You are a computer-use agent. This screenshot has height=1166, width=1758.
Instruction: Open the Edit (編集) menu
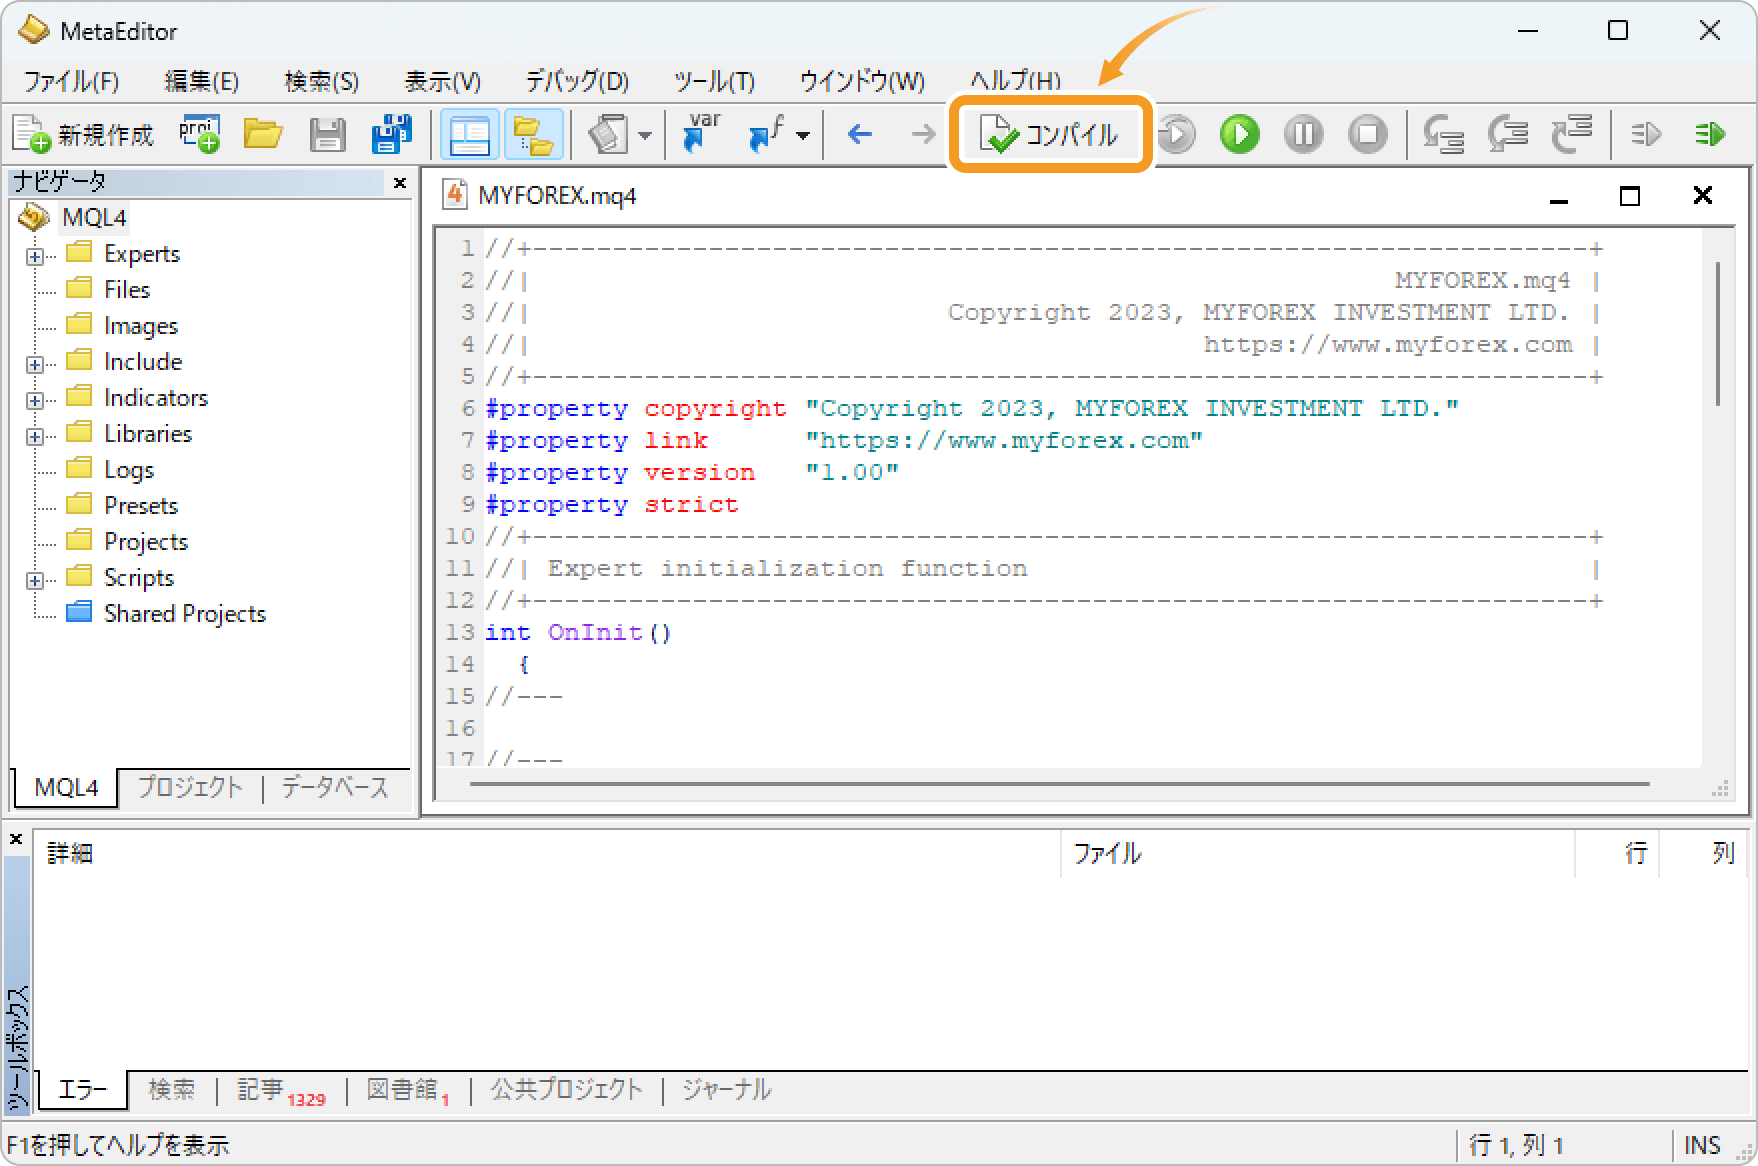[201, 81]
